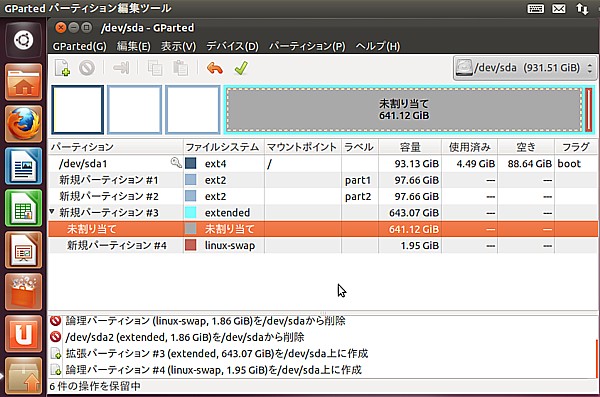
Task: Select 新規パーティション #4 linux-swap row
Action: pyautogui.click(x=323, y=245)
